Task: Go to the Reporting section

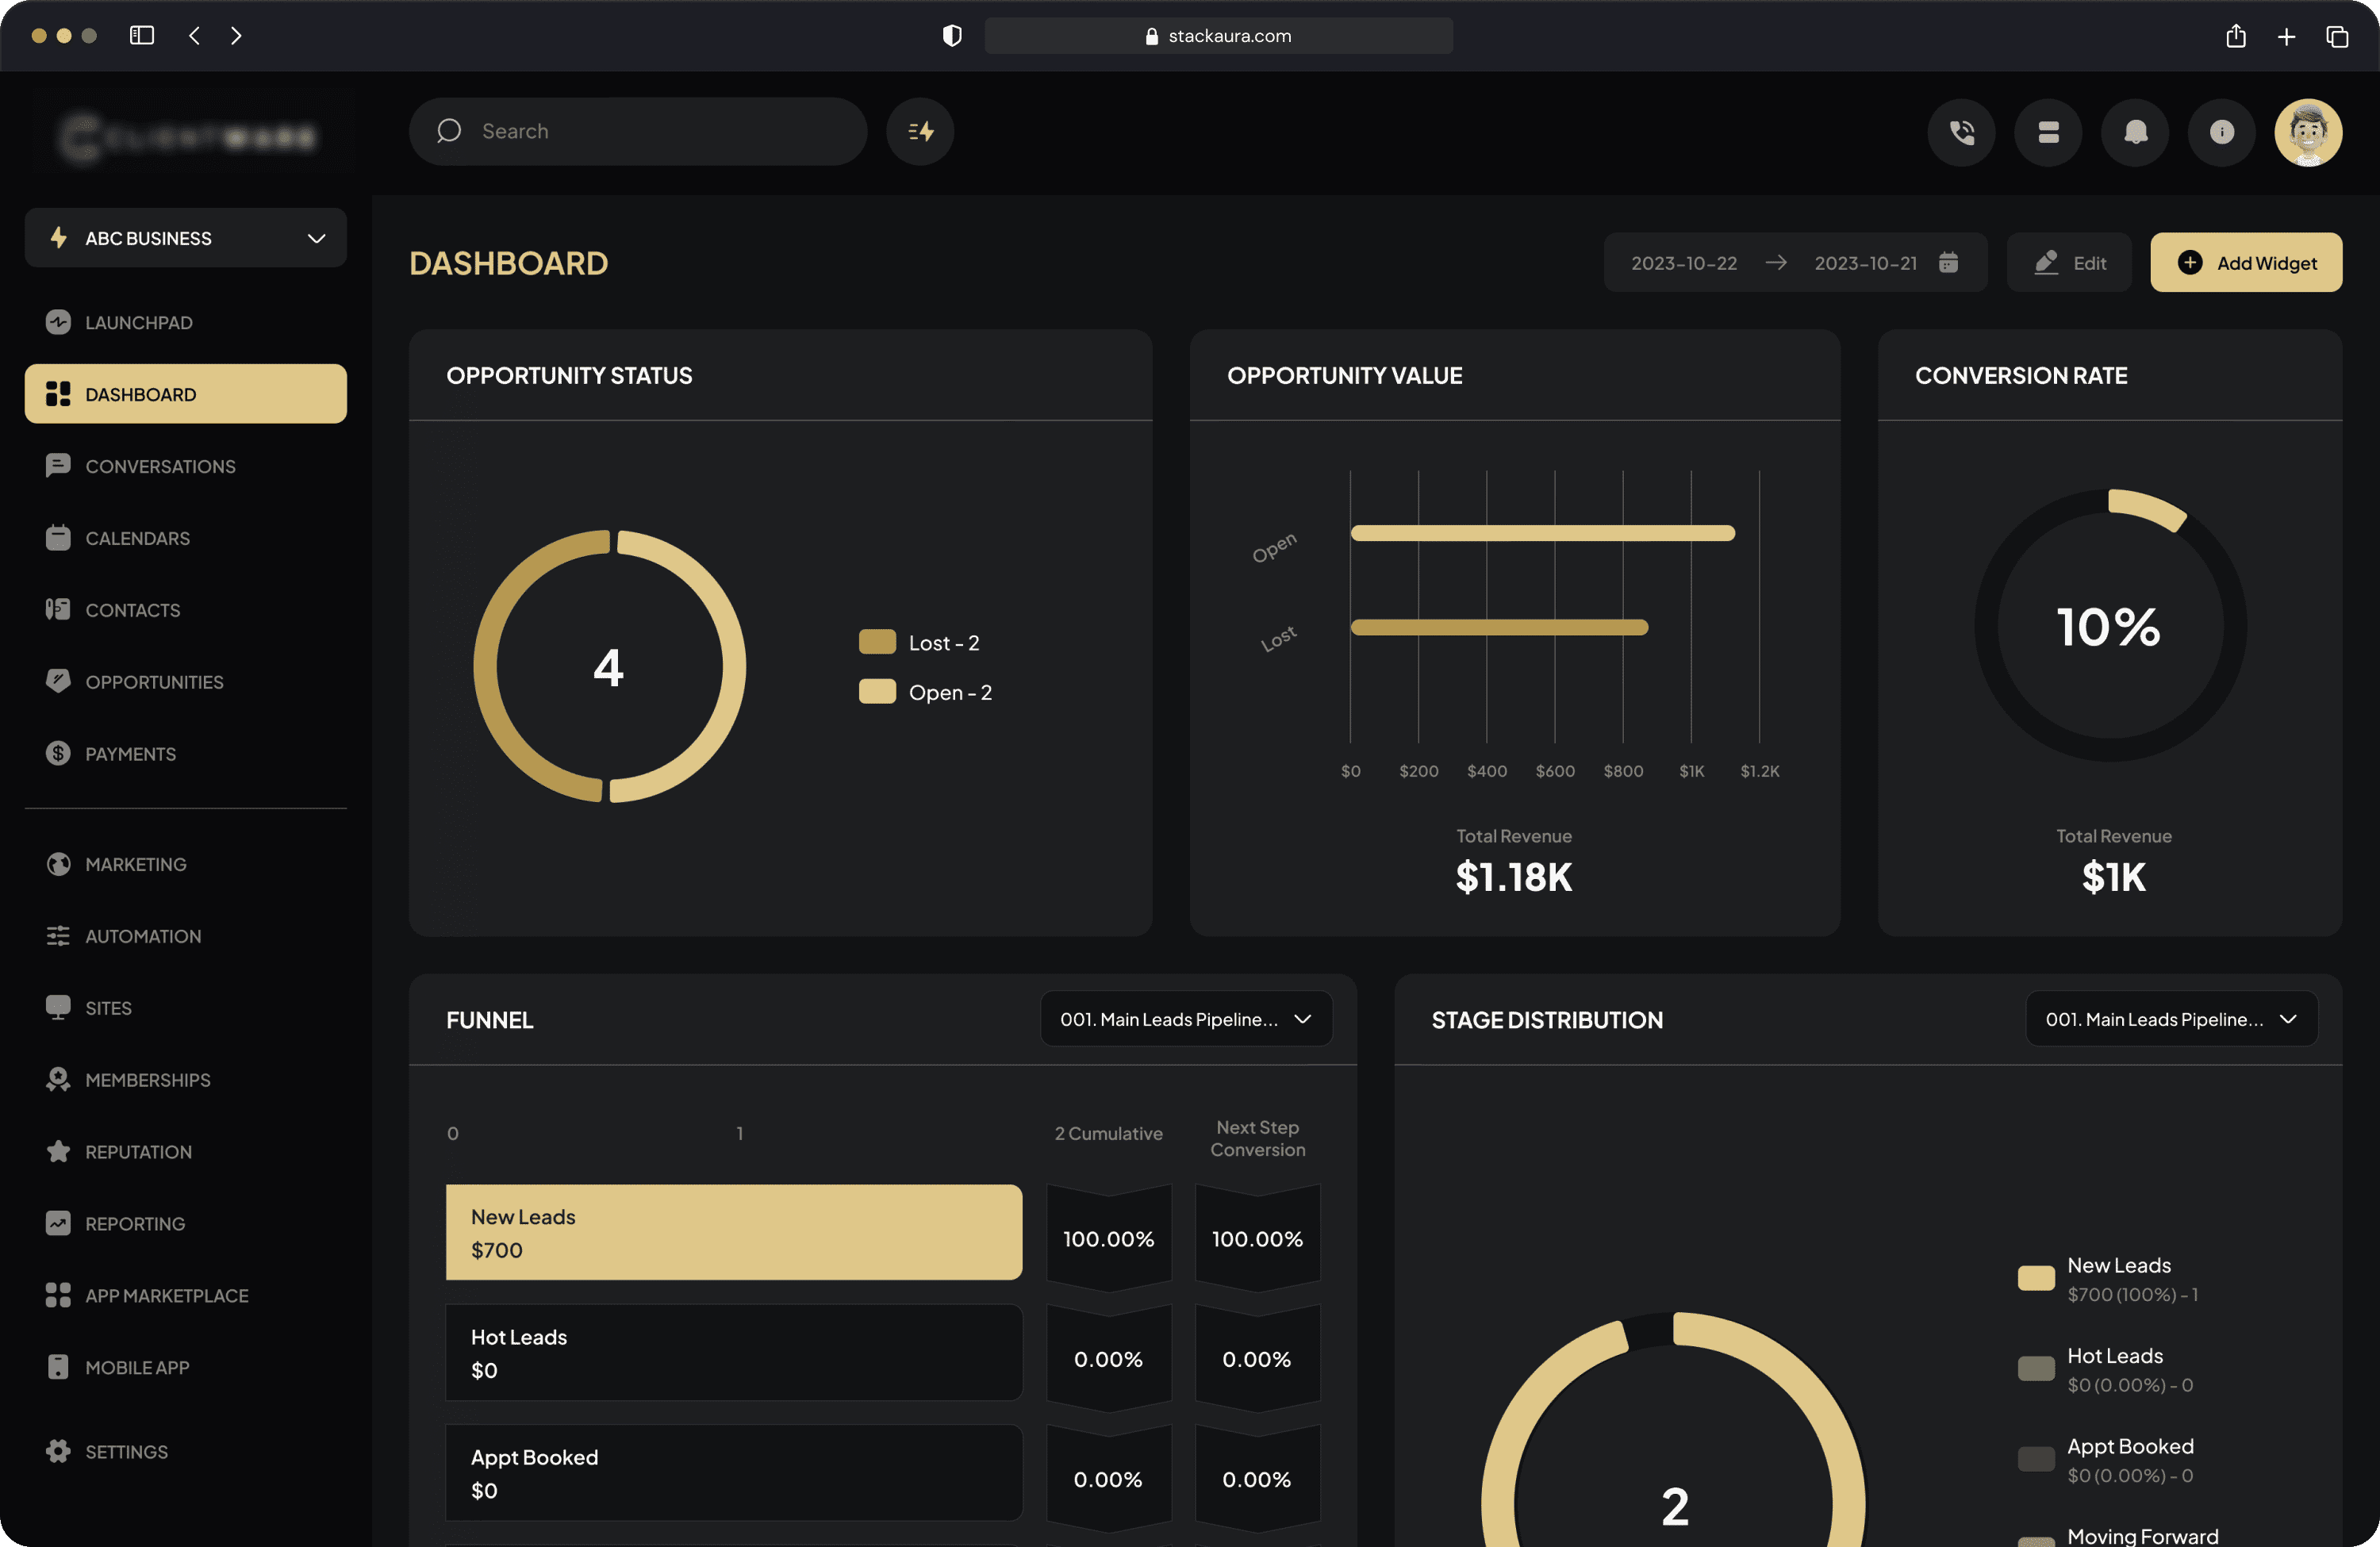Action: (x=134, y=1223)
